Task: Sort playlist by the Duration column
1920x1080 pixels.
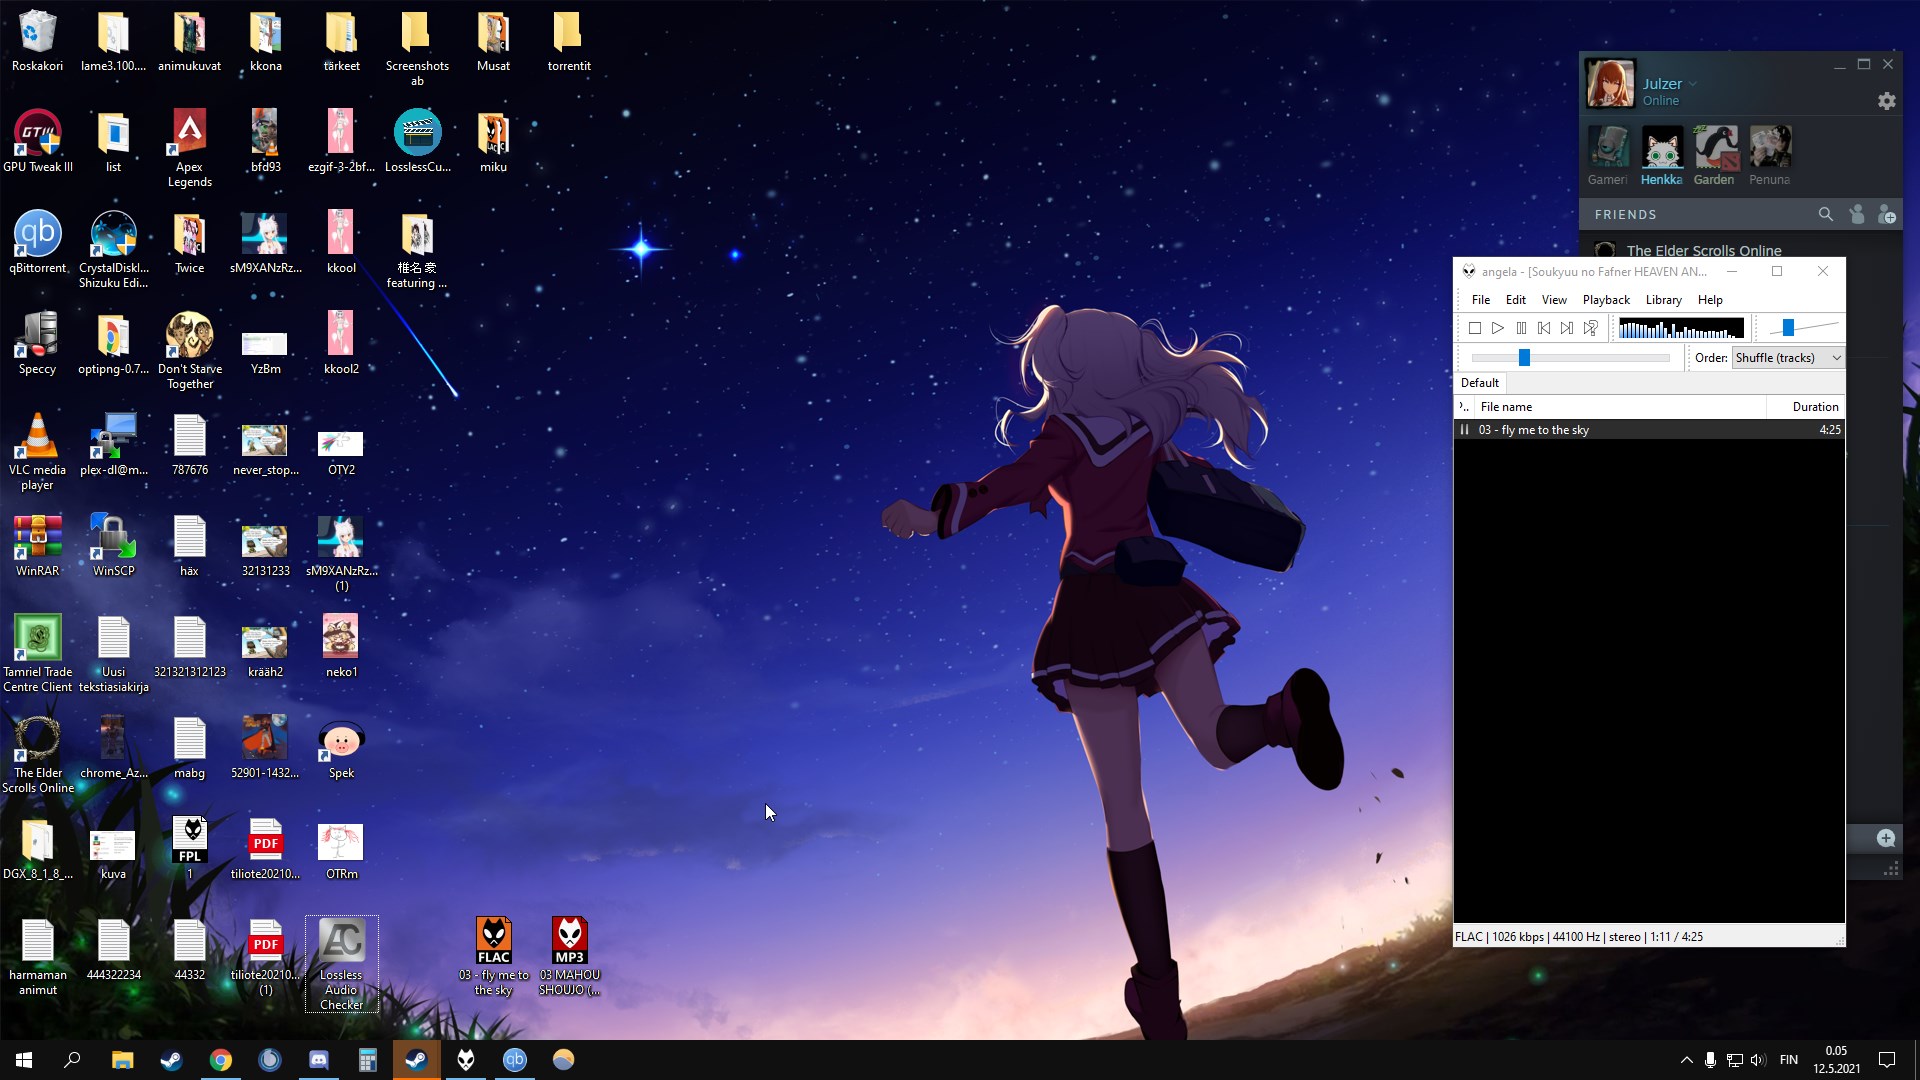Action: (x=1814, y=407)
